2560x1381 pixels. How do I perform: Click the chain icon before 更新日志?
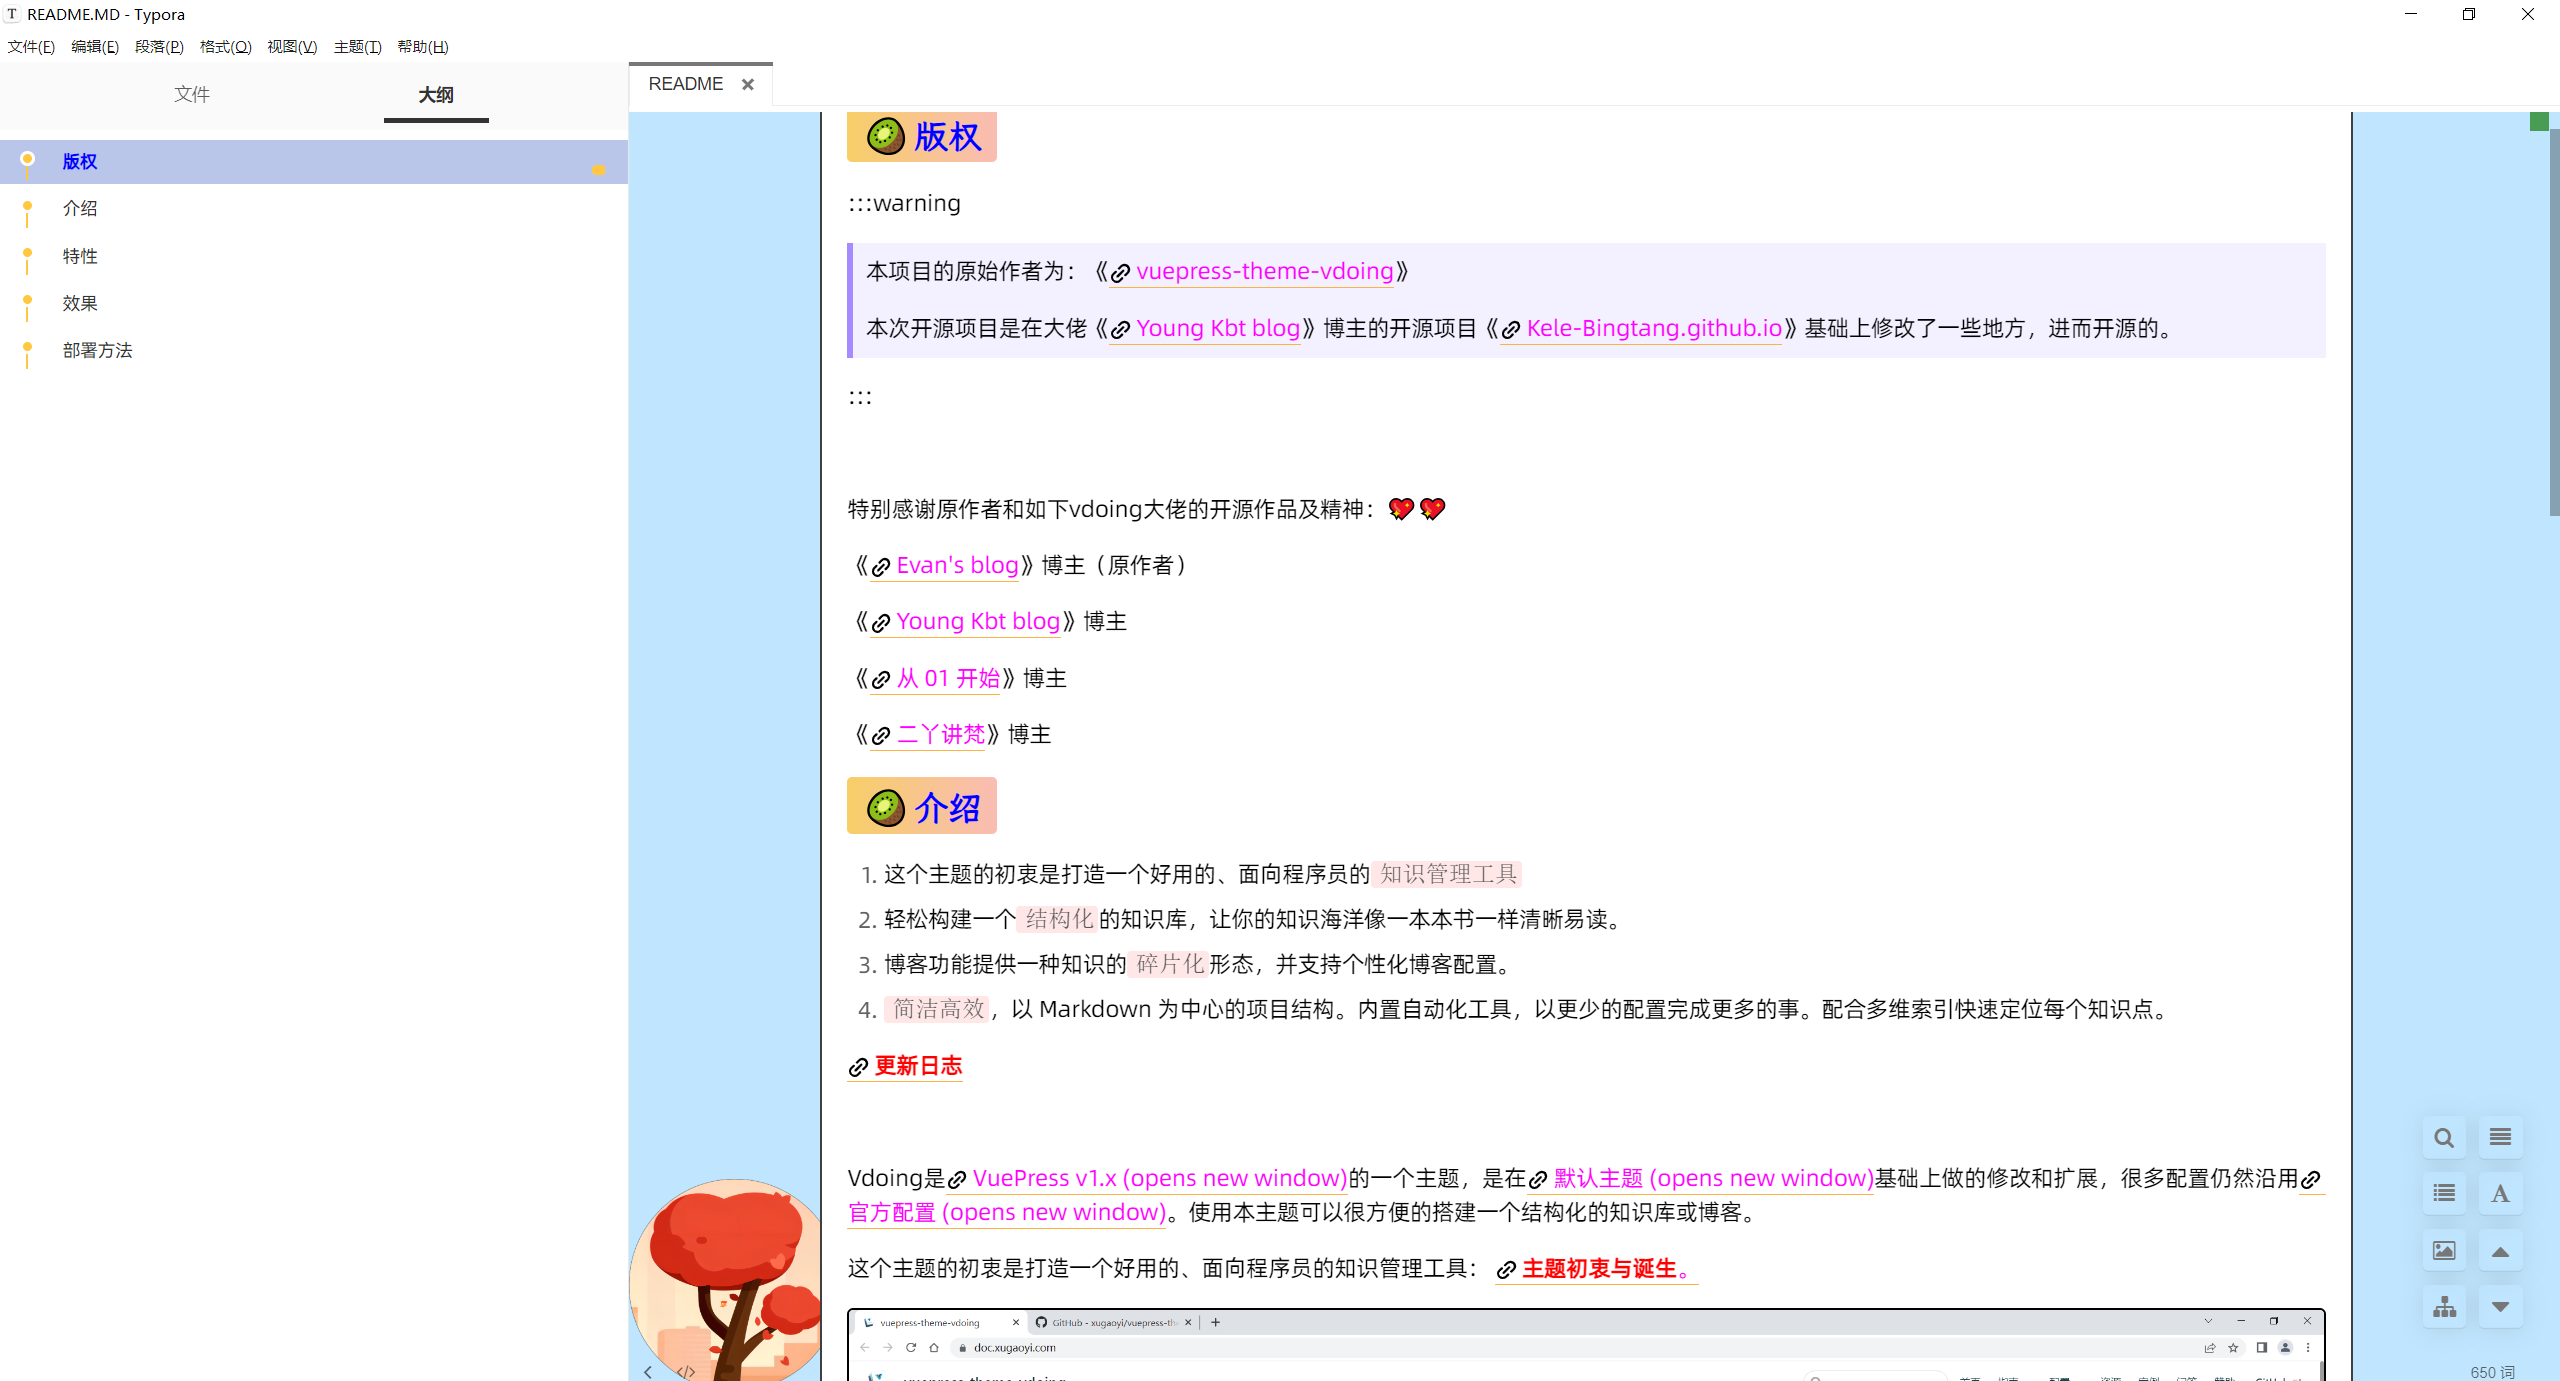(858, 1068)
